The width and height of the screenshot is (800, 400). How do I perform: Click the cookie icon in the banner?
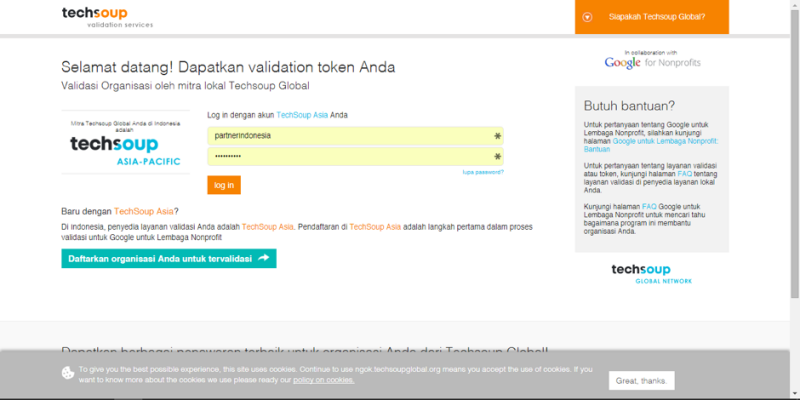click(x=68, y=373)
